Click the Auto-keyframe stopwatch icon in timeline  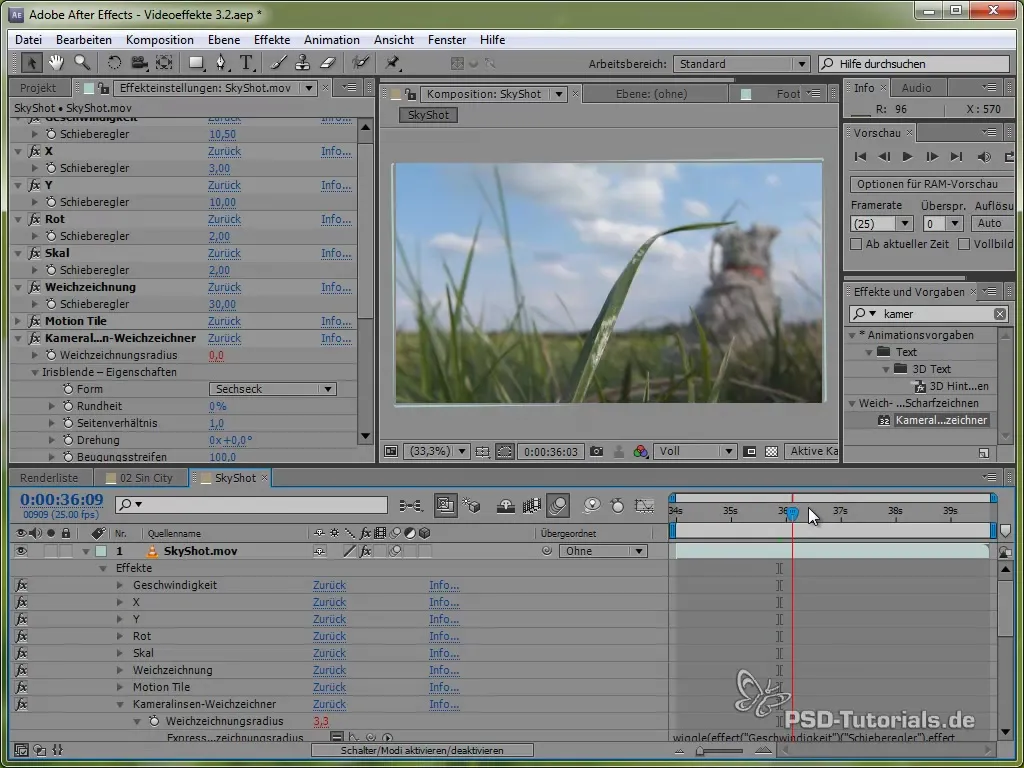click(616, 505)
